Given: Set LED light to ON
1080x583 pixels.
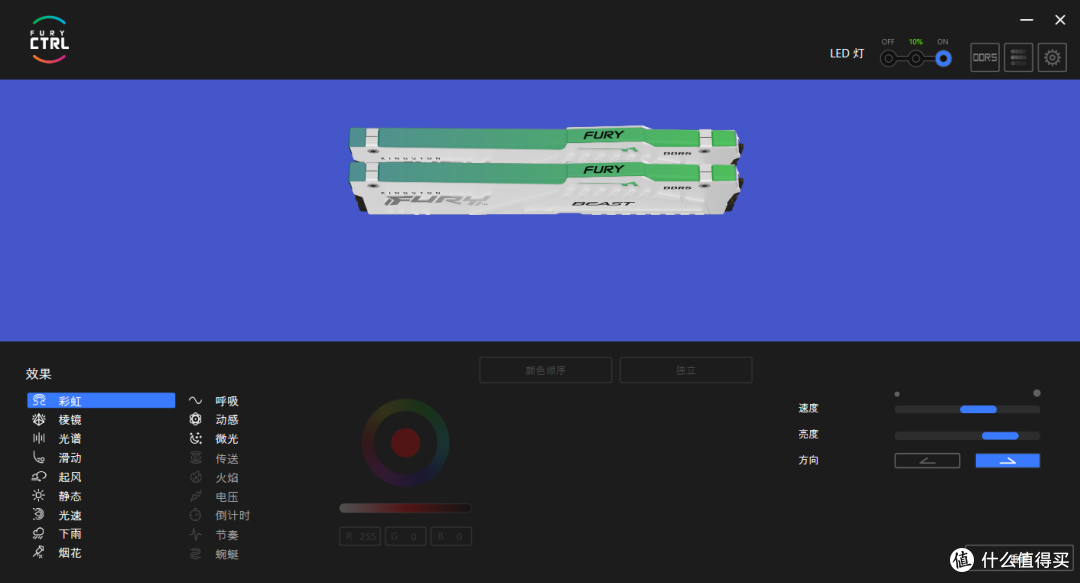Looking at the screenshot, I should pos(943,59).
